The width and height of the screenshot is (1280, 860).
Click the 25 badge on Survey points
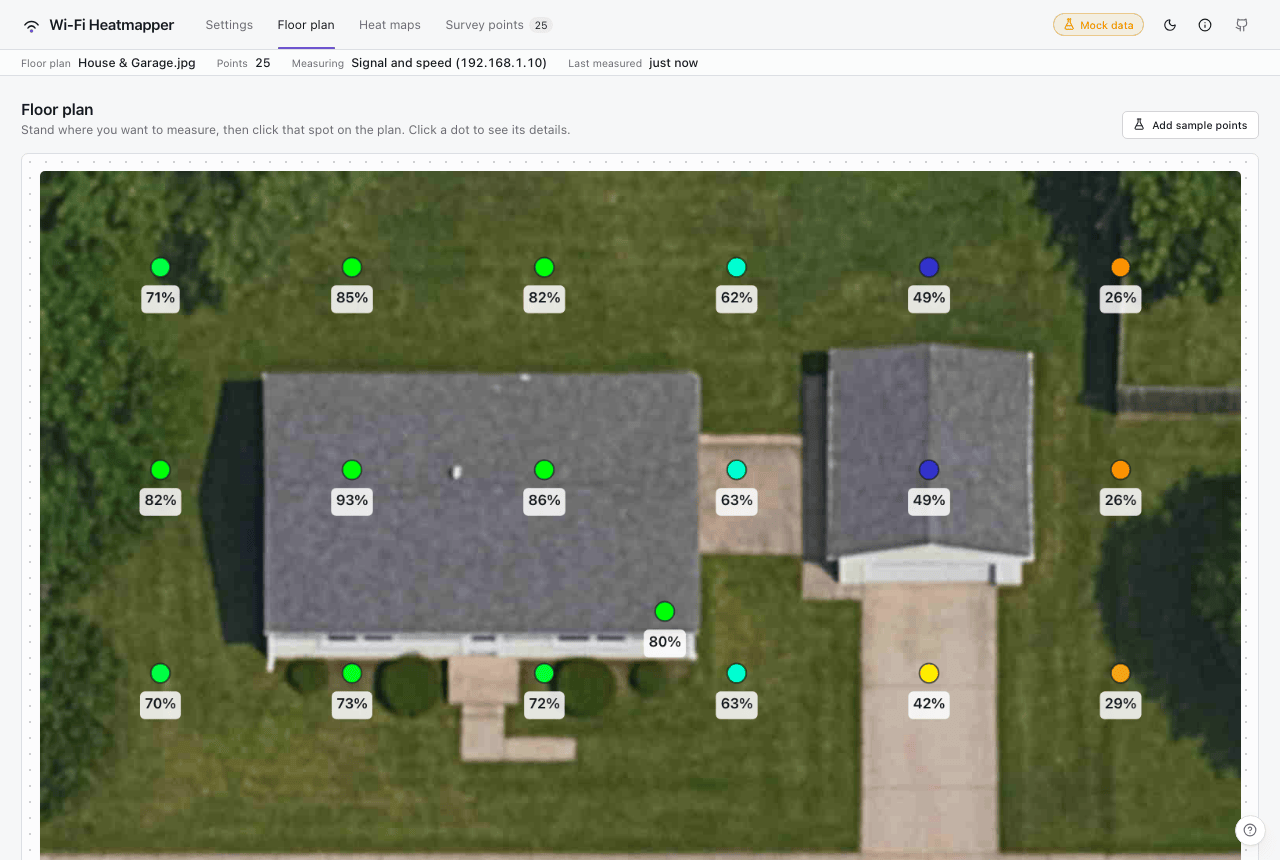pos(541,25)
